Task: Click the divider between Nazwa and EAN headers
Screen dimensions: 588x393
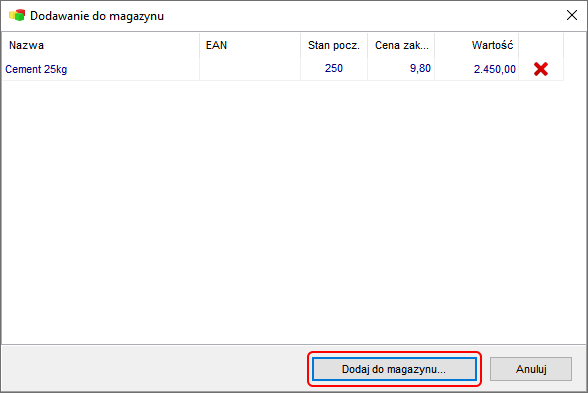Action: (x=200, y=45)
